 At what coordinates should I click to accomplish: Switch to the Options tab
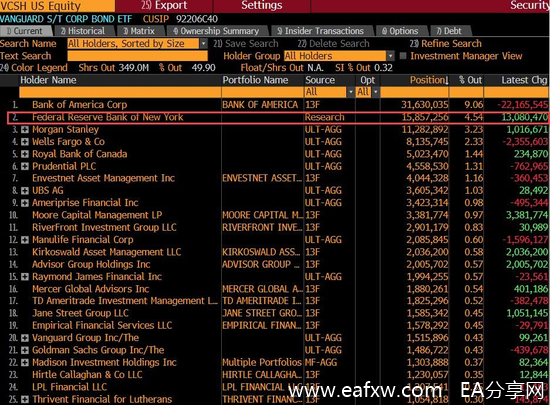401,31
